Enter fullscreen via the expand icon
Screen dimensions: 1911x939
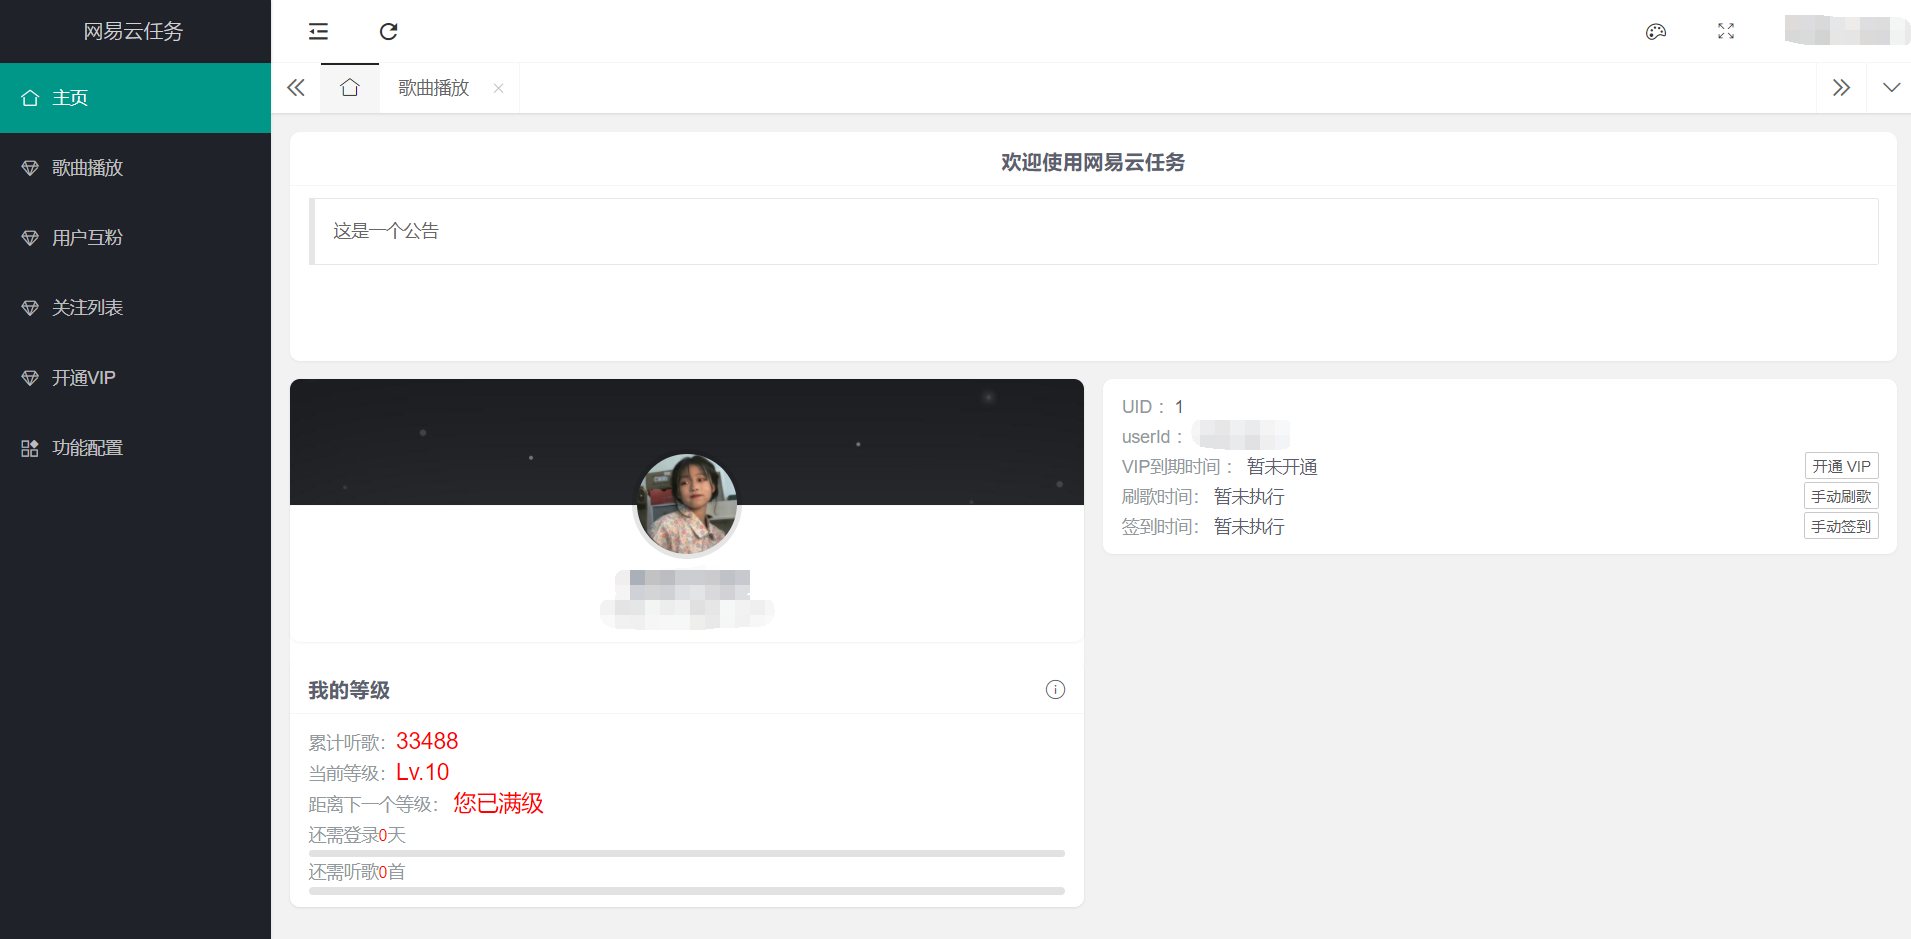[x=1726, y=31]
